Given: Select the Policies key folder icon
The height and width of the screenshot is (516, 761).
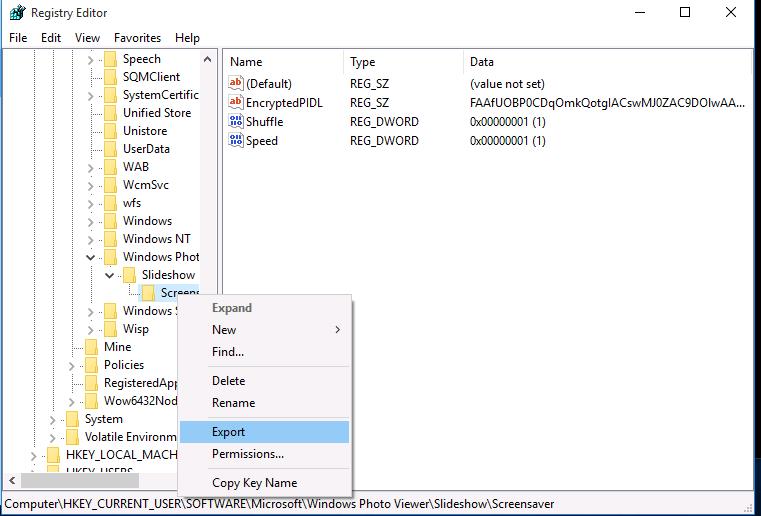Looking at the screenshot, I should pyautogui.click(x=92, y=365).
